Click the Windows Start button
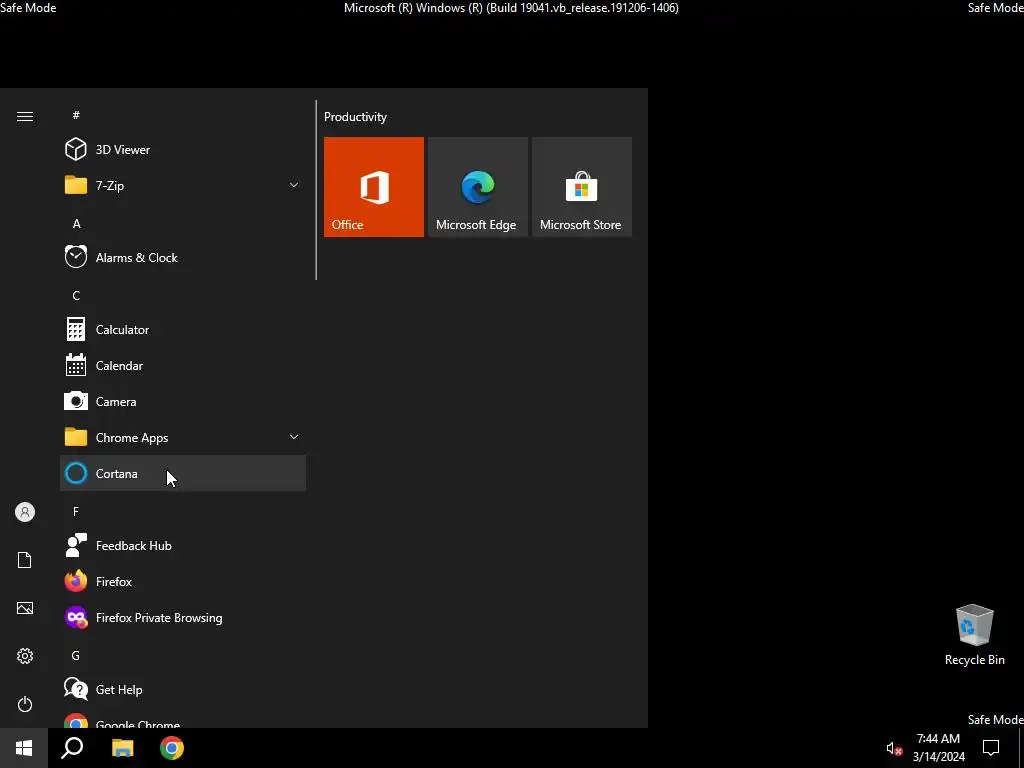This screenshot has height=768, width=1024. tap(24, 748)
